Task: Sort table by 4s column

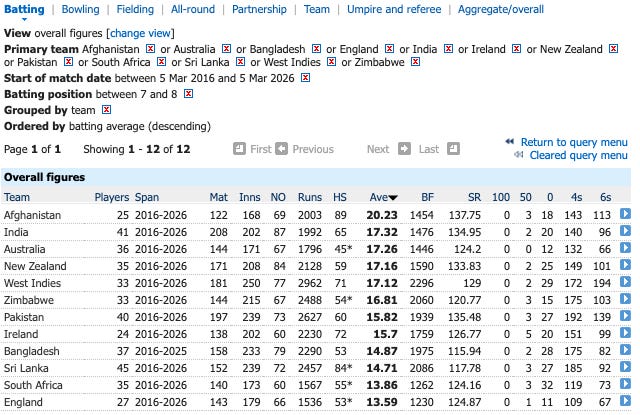Action: pos(576,197)
